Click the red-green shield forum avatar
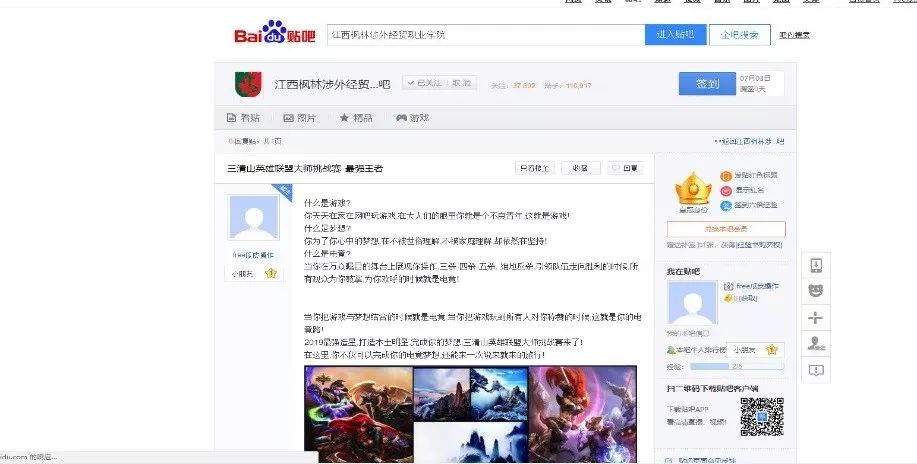This screenshot has height=464, width=917. click(248, 85)
